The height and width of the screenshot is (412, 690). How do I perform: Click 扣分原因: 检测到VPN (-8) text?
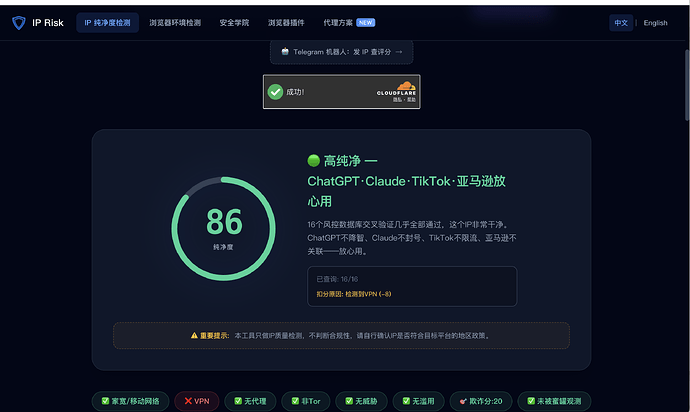point(354,294)
